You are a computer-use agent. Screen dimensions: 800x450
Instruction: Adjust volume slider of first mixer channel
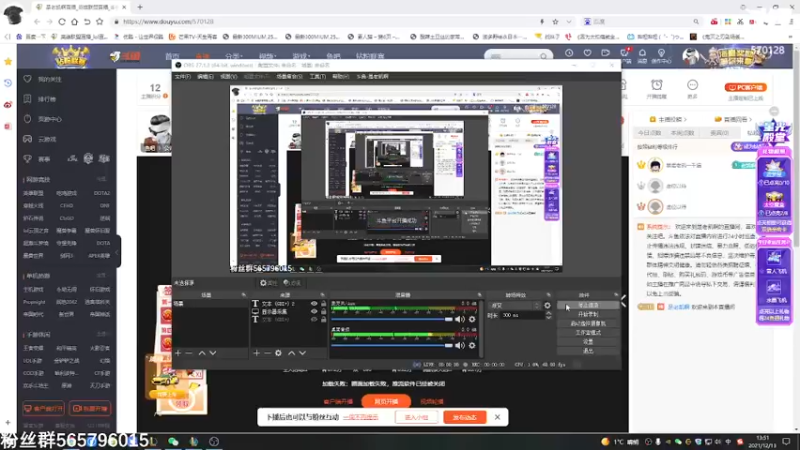[392, 319]
